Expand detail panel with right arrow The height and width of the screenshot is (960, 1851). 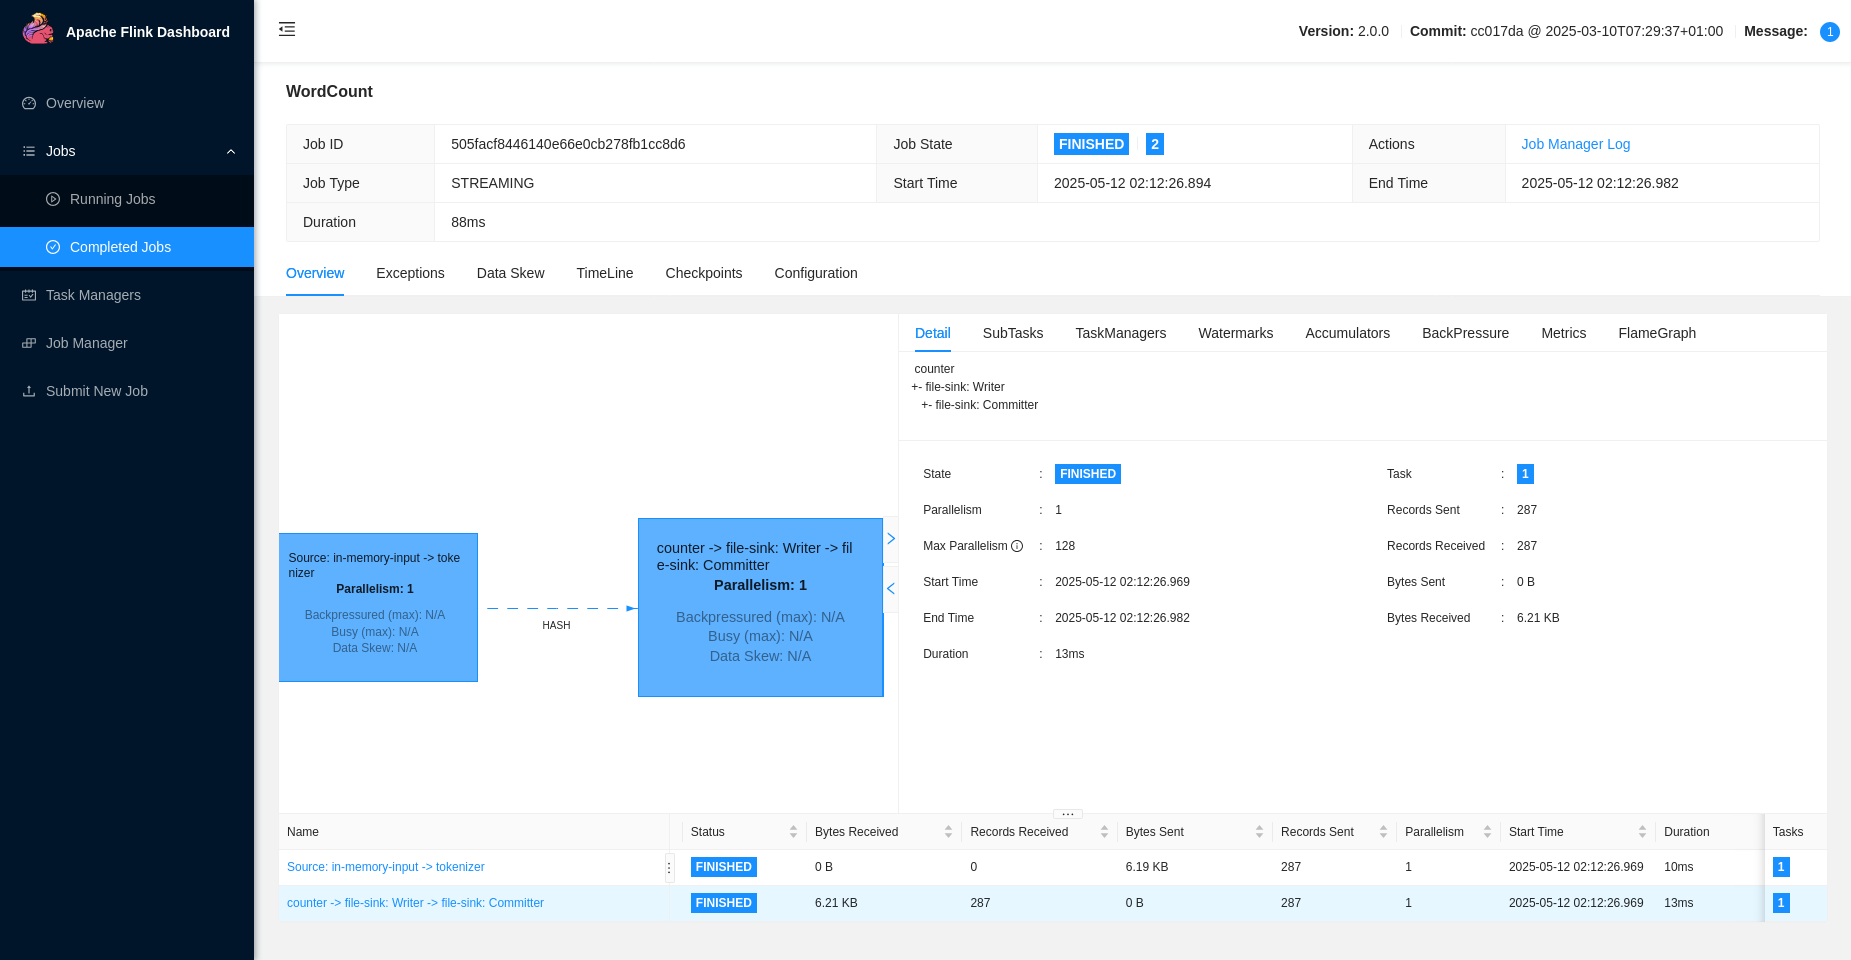pyautogui.click(x=891, y=539)
